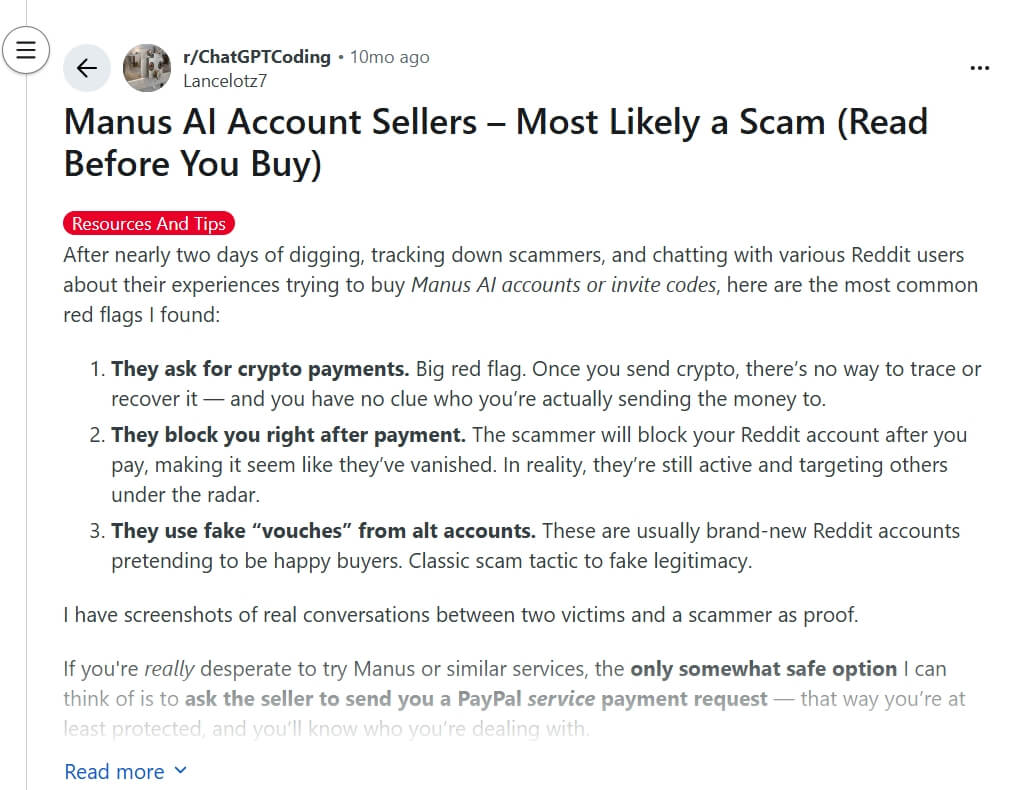Select the circular community icon beside the subreddit name
Image resolution: width=1015 pixels, height=790 pixels.
click(146, 67)
